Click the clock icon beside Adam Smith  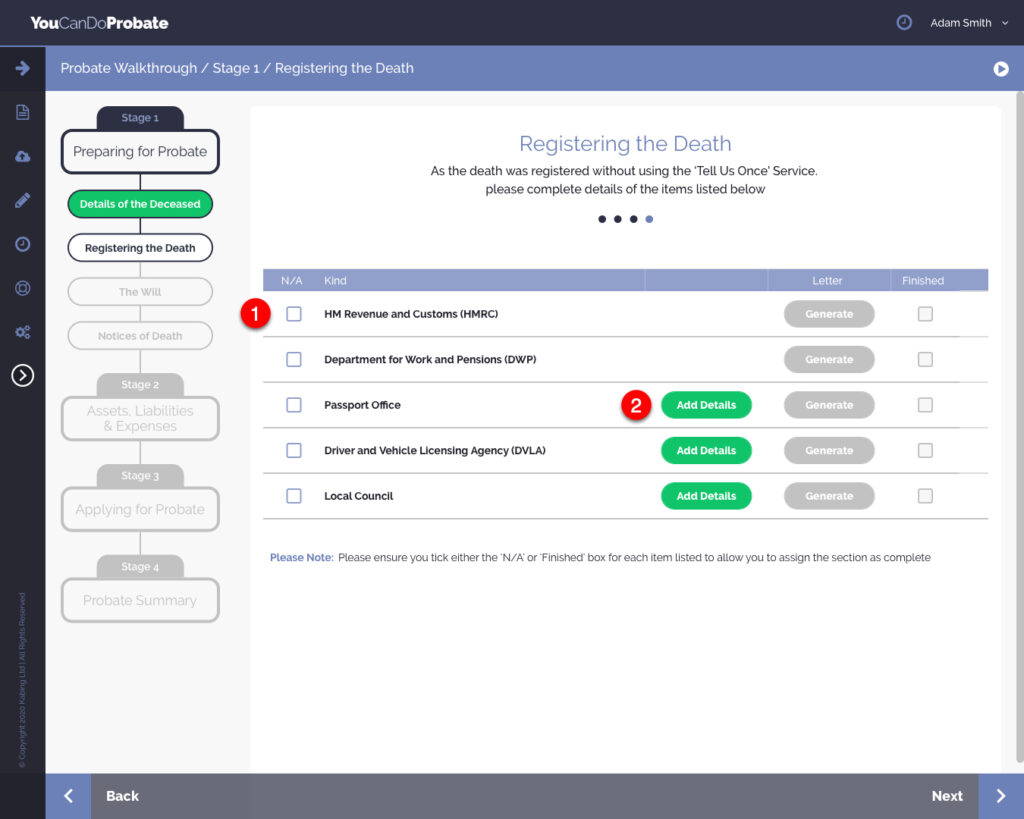coord(904,22)
